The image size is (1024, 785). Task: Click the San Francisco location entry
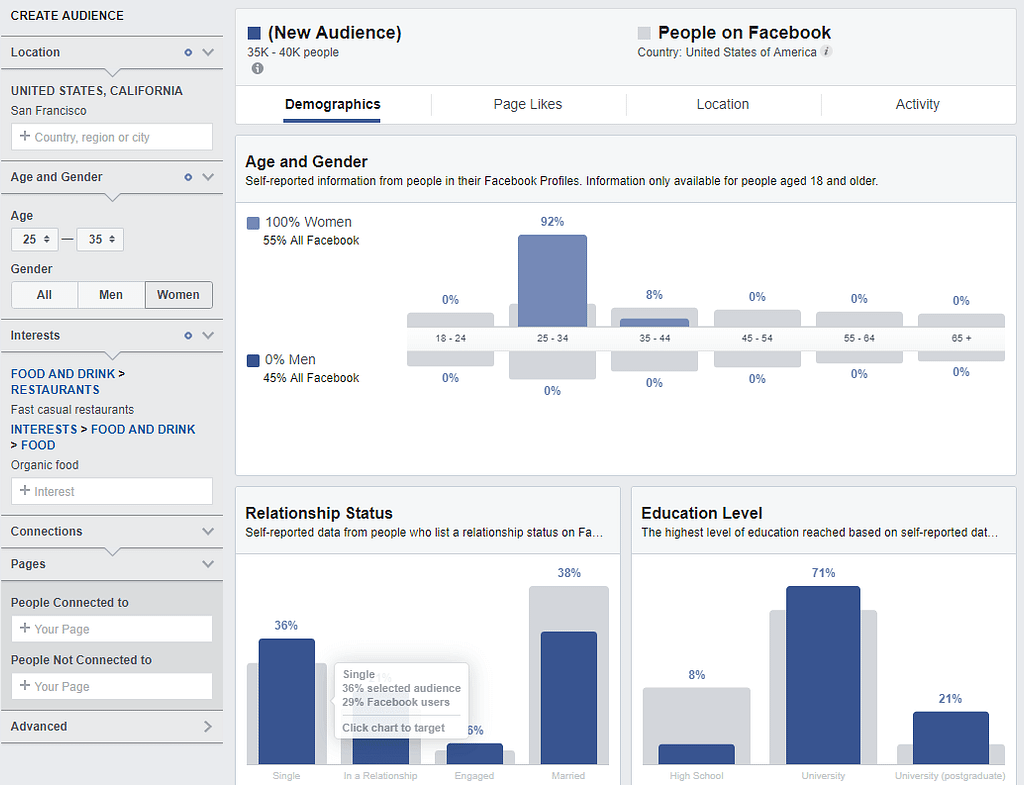pyautogui.click(x=48, y=111)
